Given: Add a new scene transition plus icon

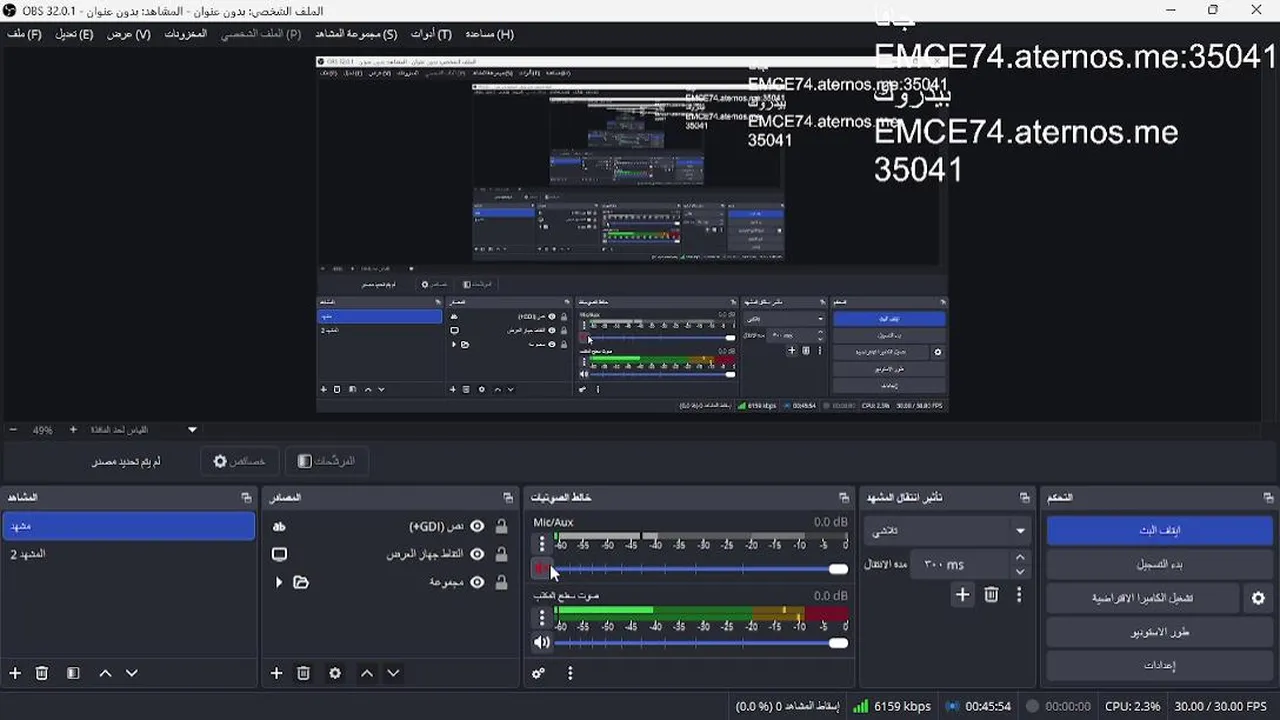Looking at the screenshot, I should pyautogui.click(x=962, y=595).
